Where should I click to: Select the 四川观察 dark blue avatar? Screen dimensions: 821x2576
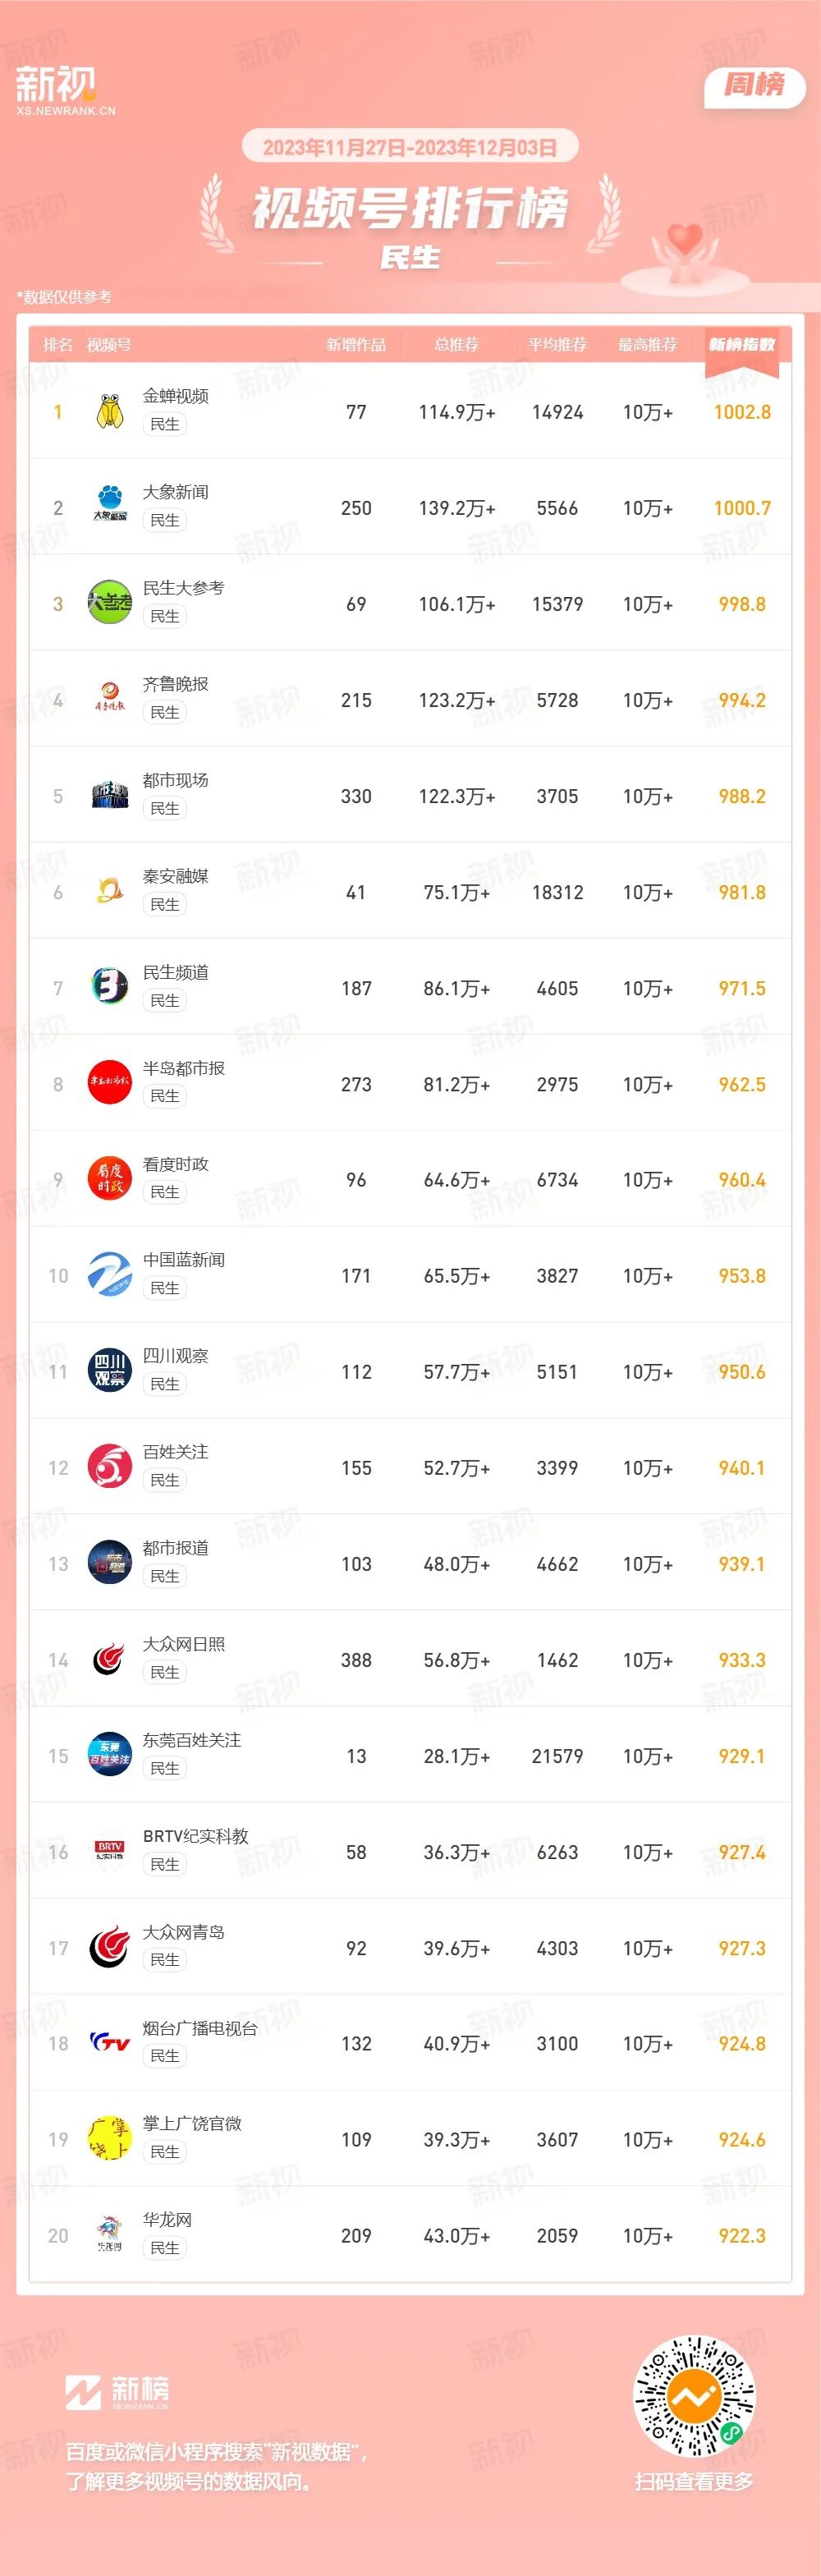[x=110, y=1371]
